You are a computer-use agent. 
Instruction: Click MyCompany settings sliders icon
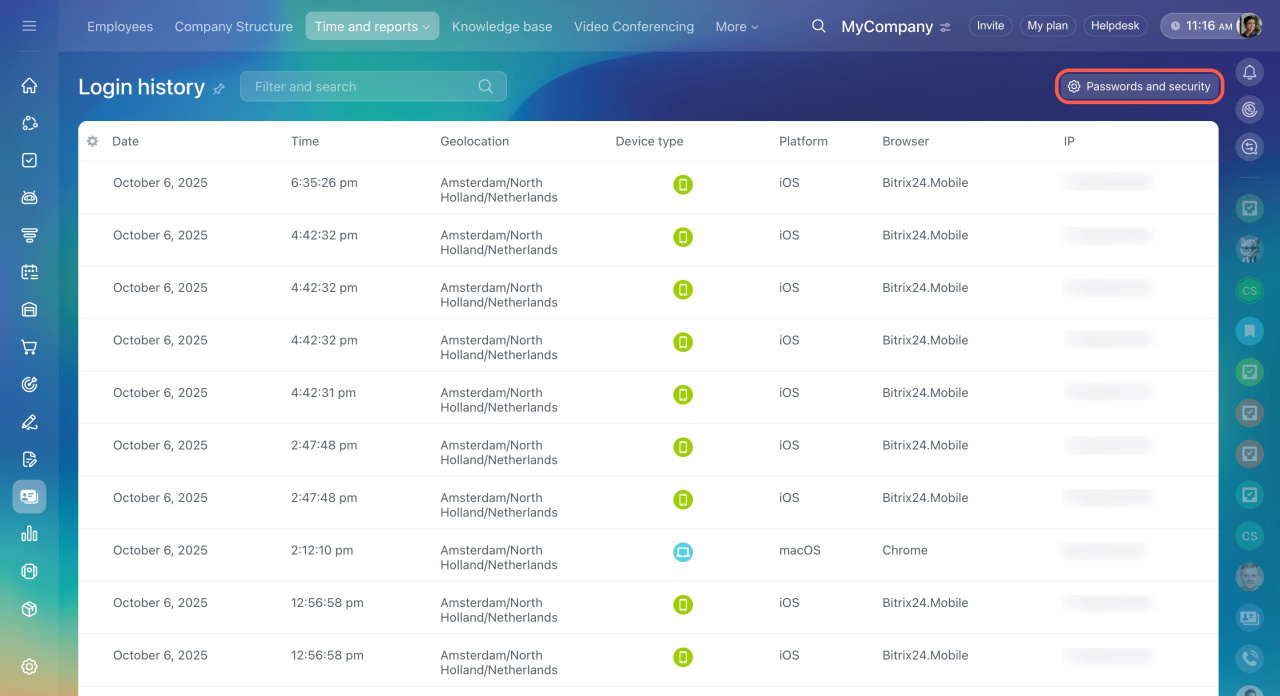pyautogui.click(x=946, y=27)
